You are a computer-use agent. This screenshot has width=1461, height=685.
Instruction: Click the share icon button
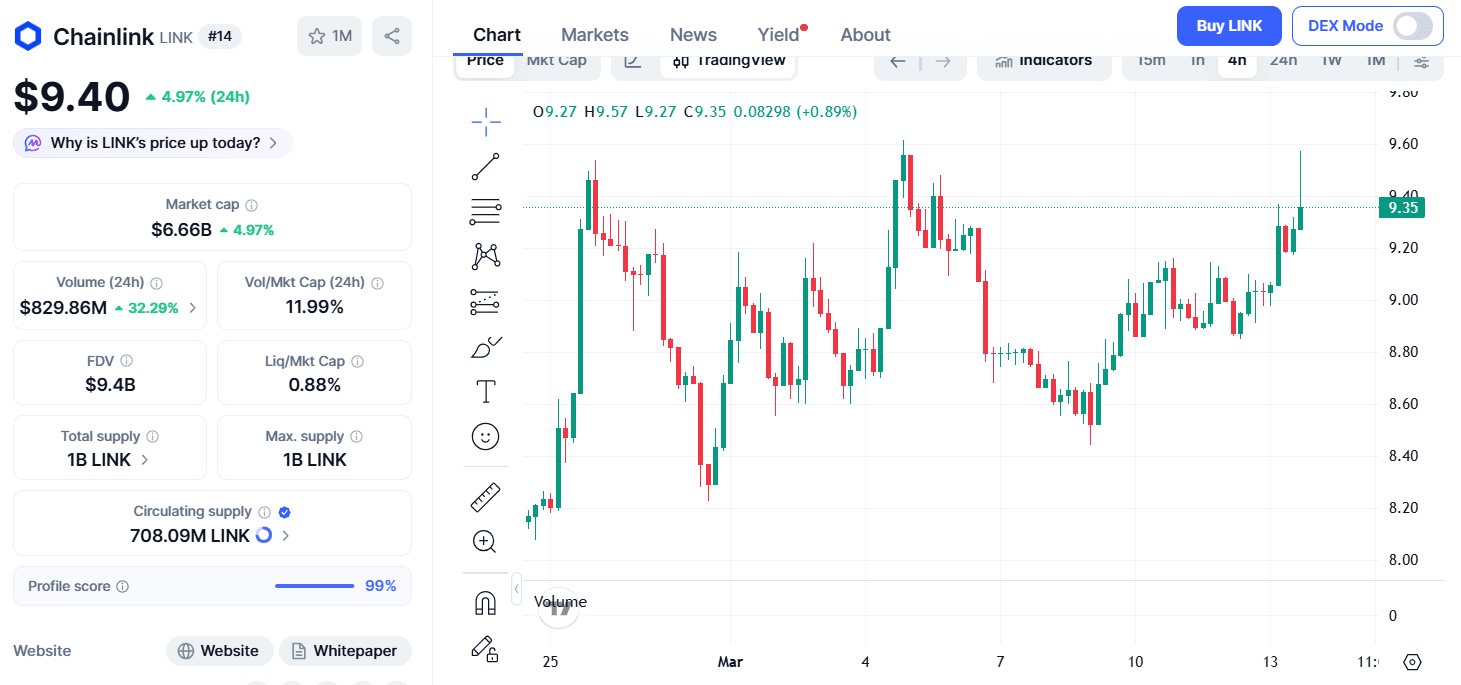(392, 36)
